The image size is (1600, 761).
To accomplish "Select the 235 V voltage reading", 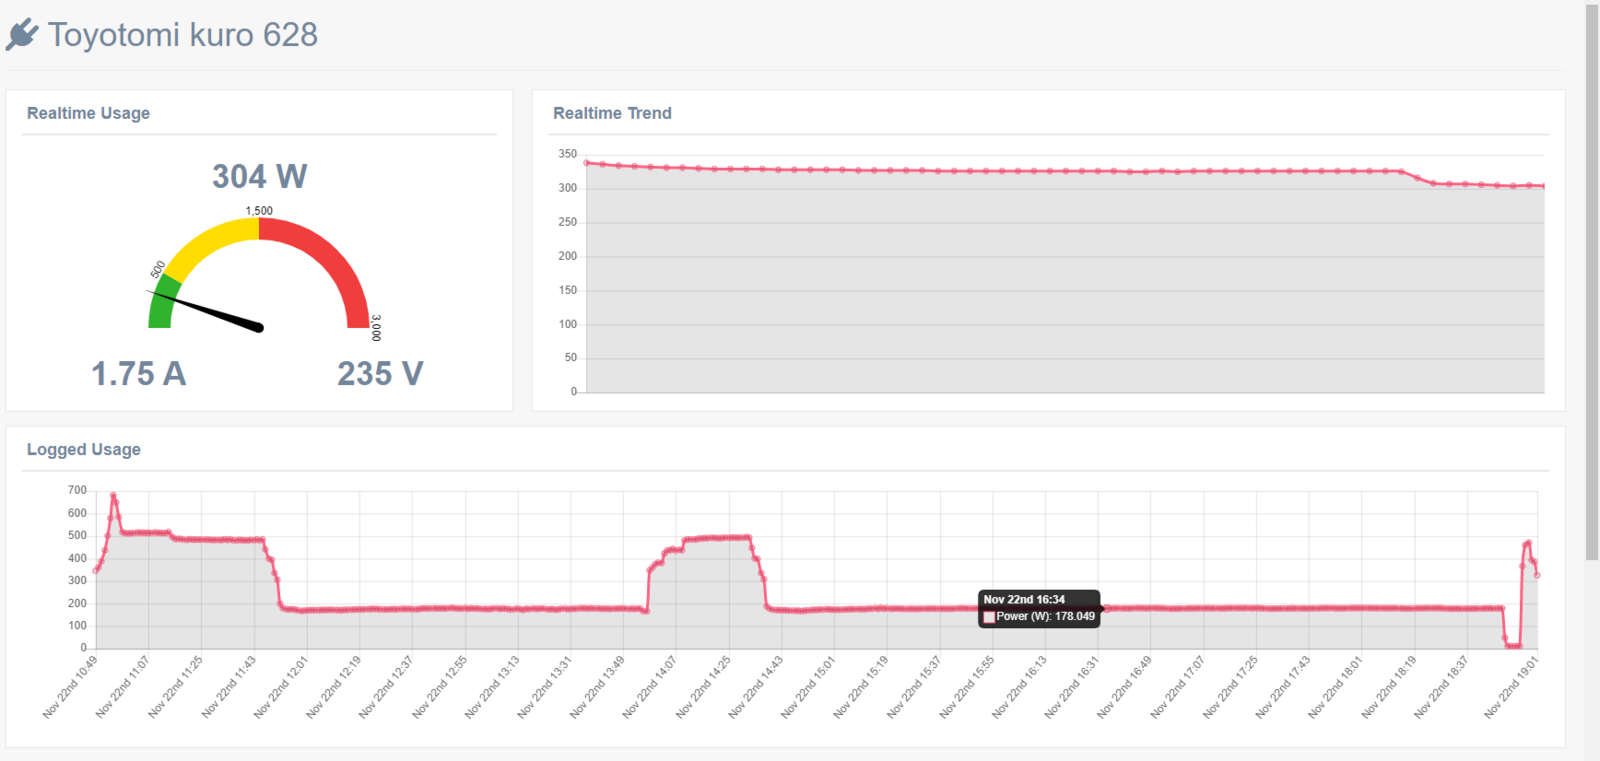I will (x=380, y=373).
